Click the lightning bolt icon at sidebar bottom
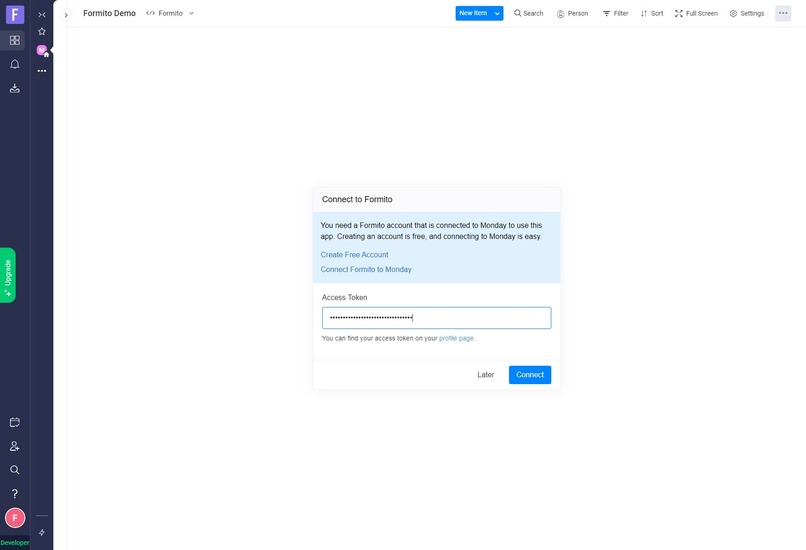This screenshot has width=806, height=550. pos(42,533)
